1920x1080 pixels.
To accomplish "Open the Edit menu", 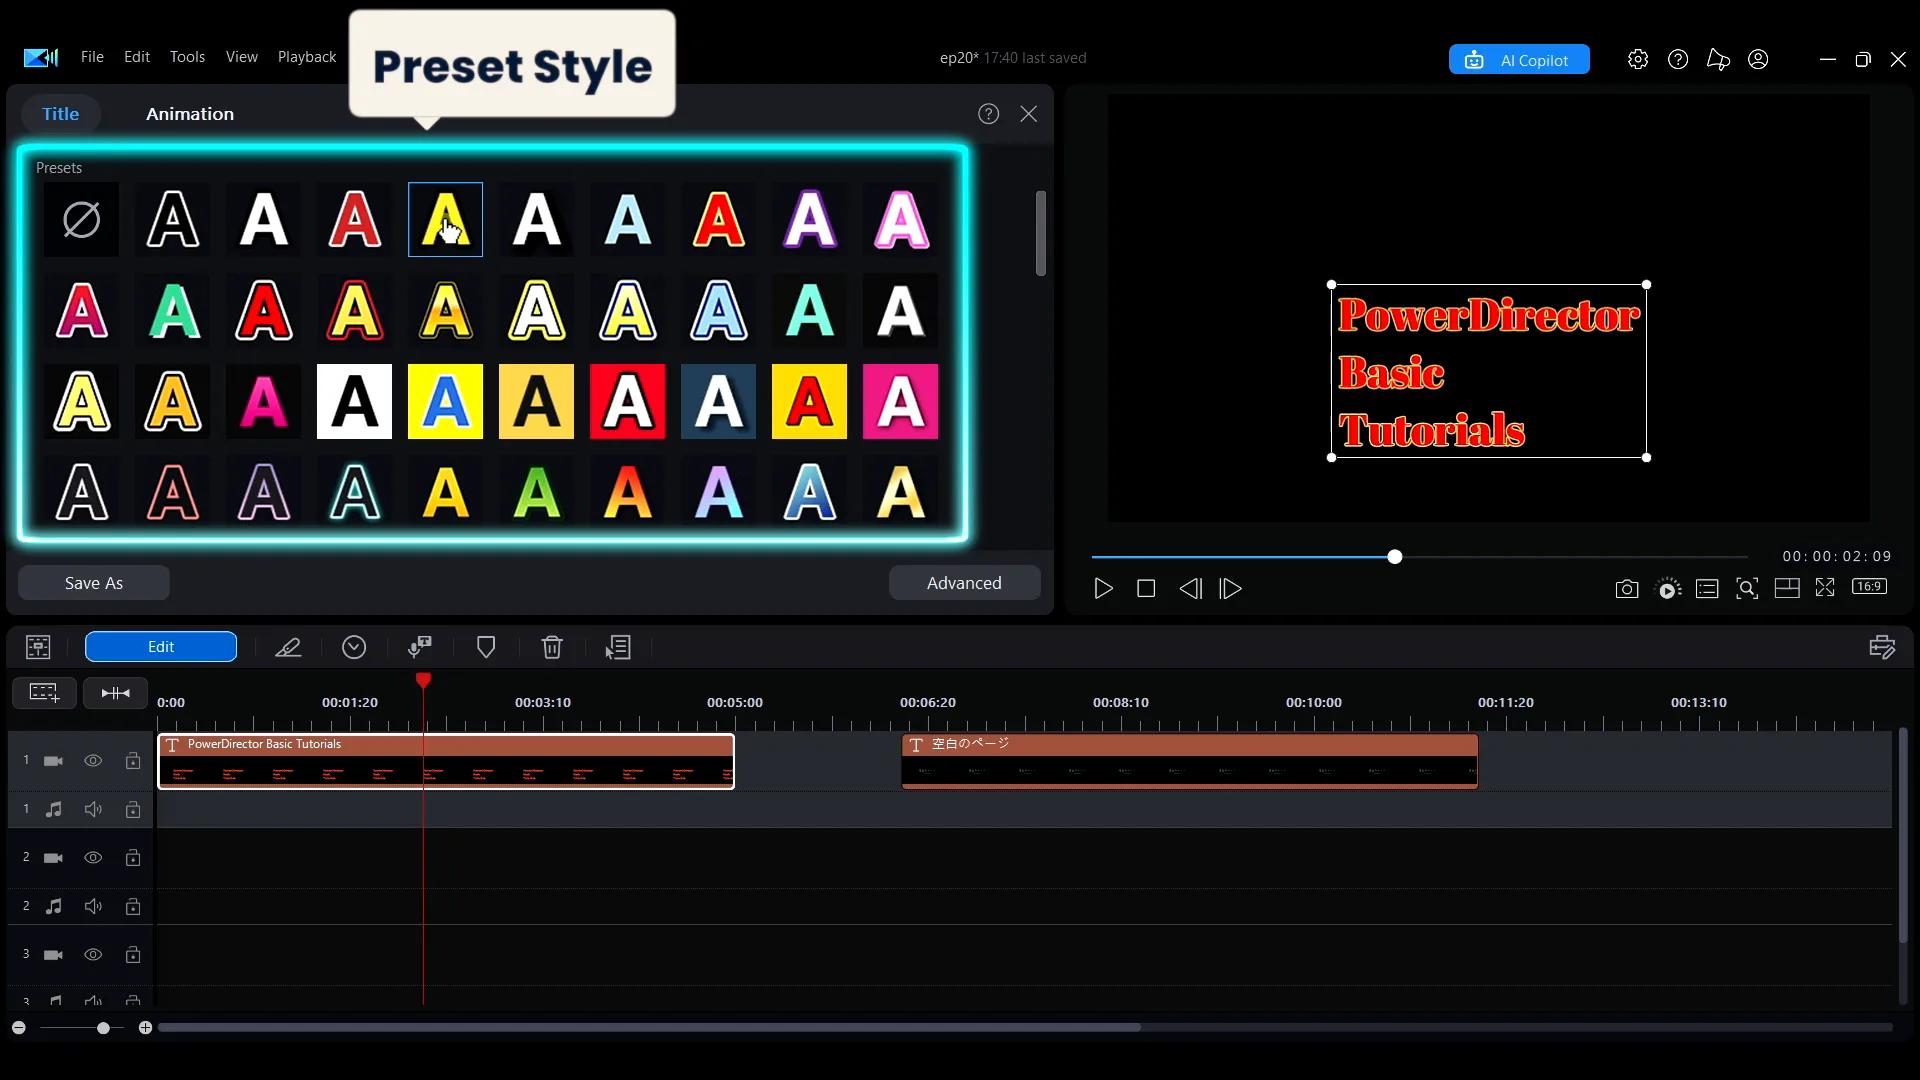I will coord(137,57).
